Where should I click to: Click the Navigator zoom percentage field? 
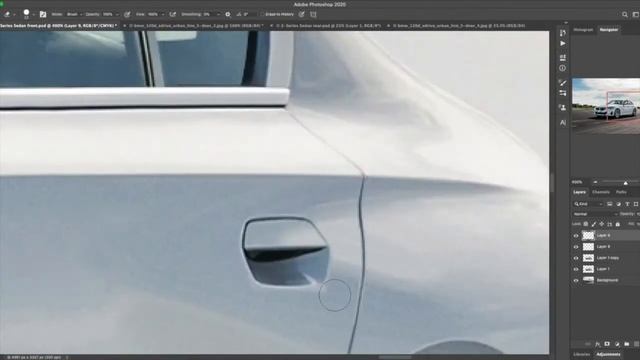coord(577,182)
